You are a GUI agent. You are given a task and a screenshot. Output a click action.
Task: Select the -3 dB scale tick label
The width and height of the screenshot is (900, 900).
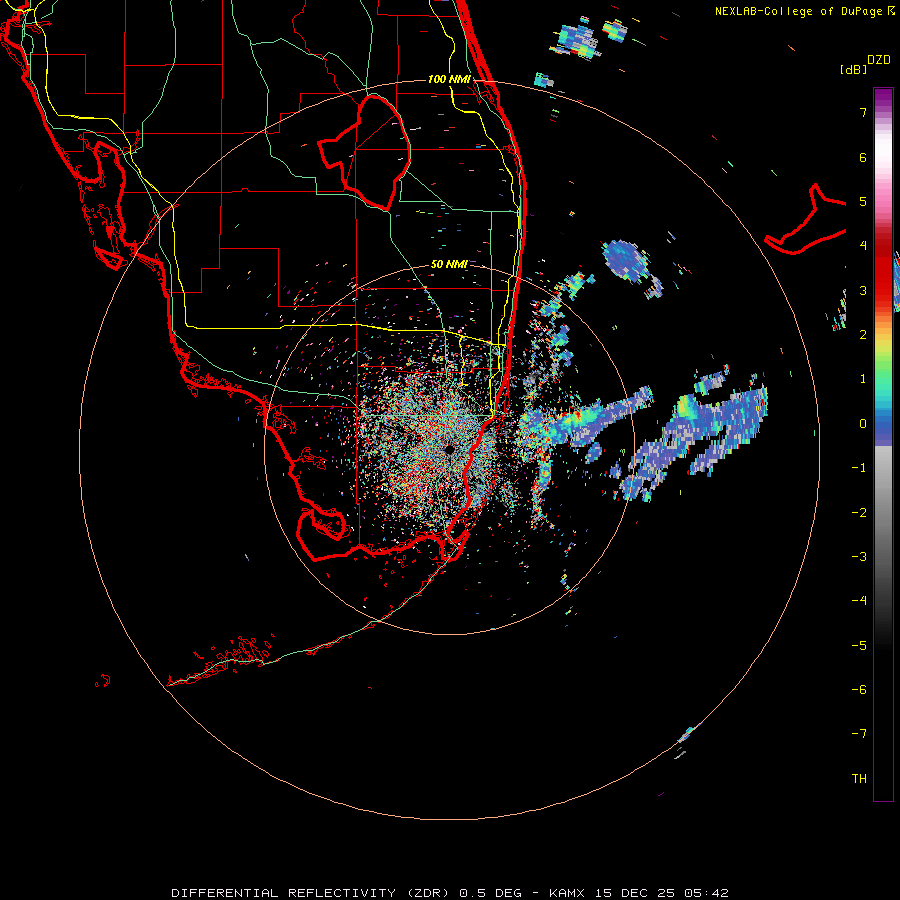tap(859, 557)
